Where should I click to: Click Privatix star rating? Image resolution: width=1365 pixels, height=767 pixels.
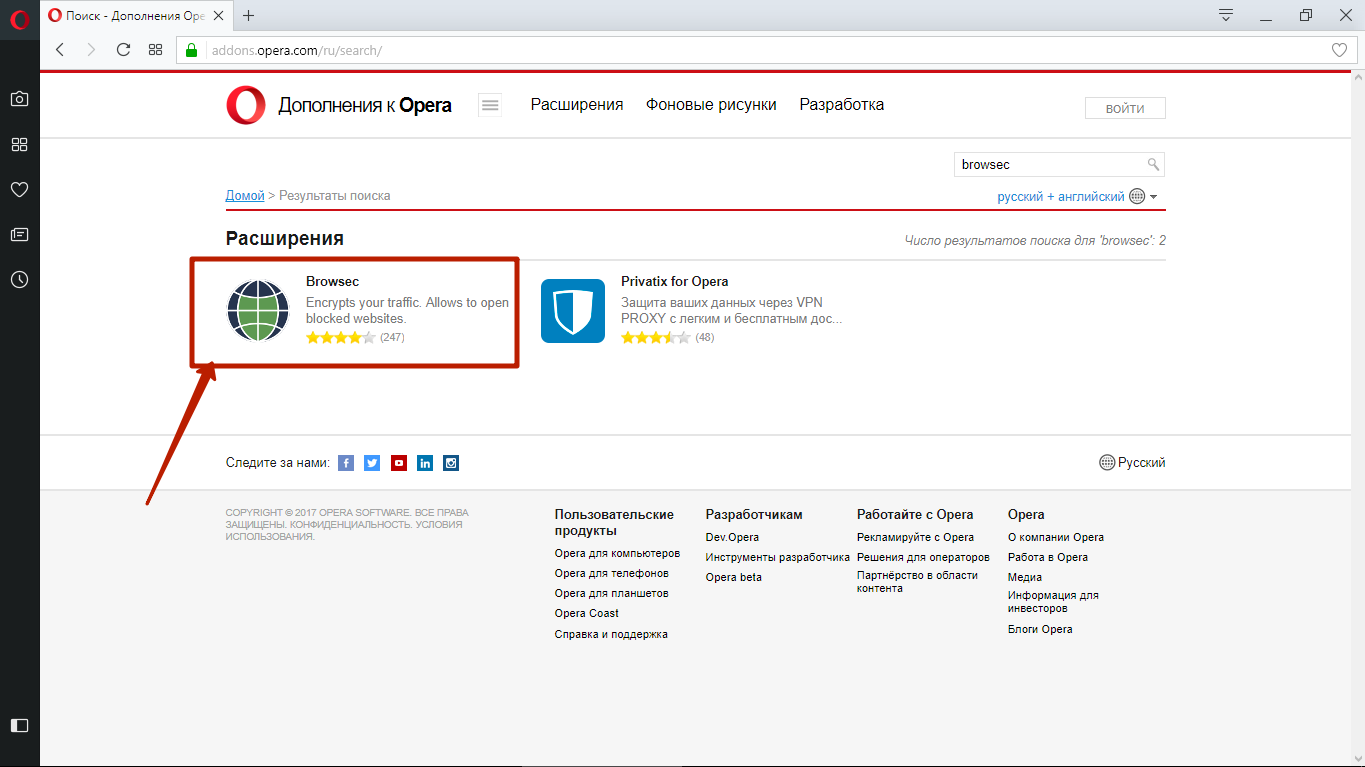656,338
